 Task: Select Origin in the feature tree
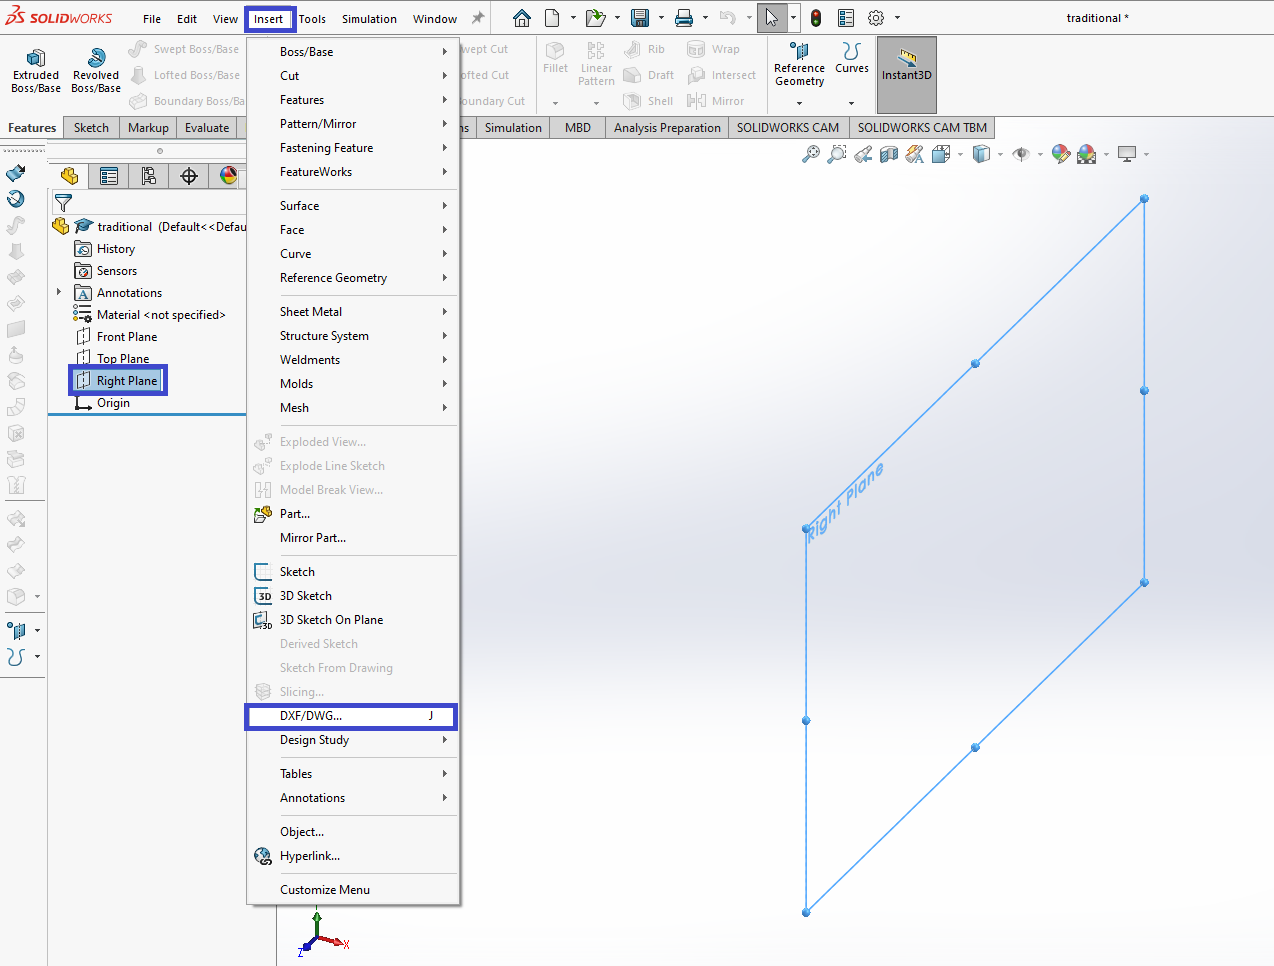[103, 402]
